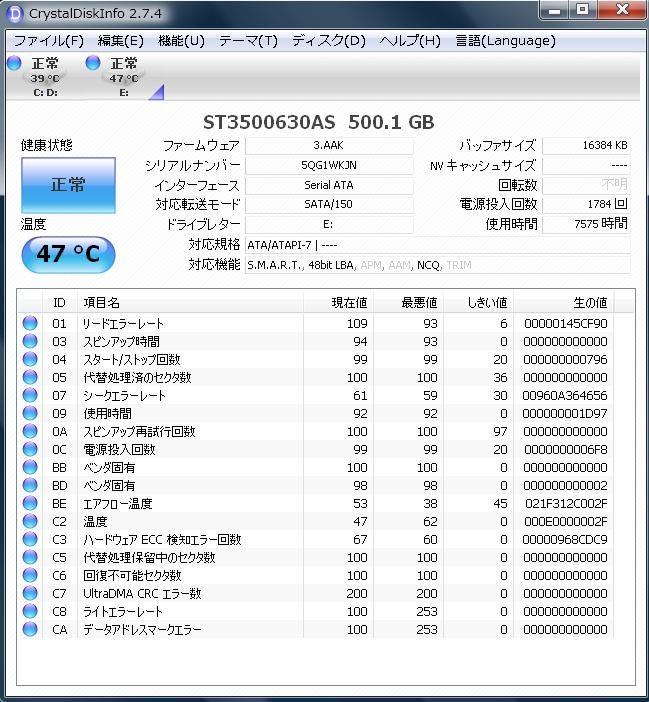The width and height of the screenshot is (649, 702).
Task: Open the ディスク(D) menu
Action: 329,41
